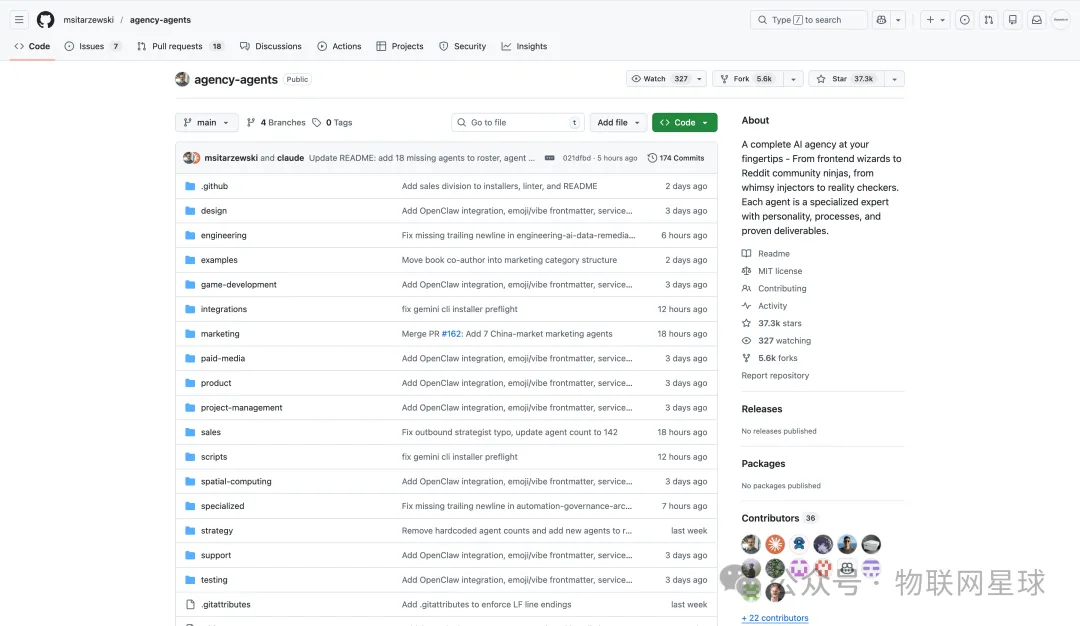Click msitarzewski commit author avatar

click(188, 158)
